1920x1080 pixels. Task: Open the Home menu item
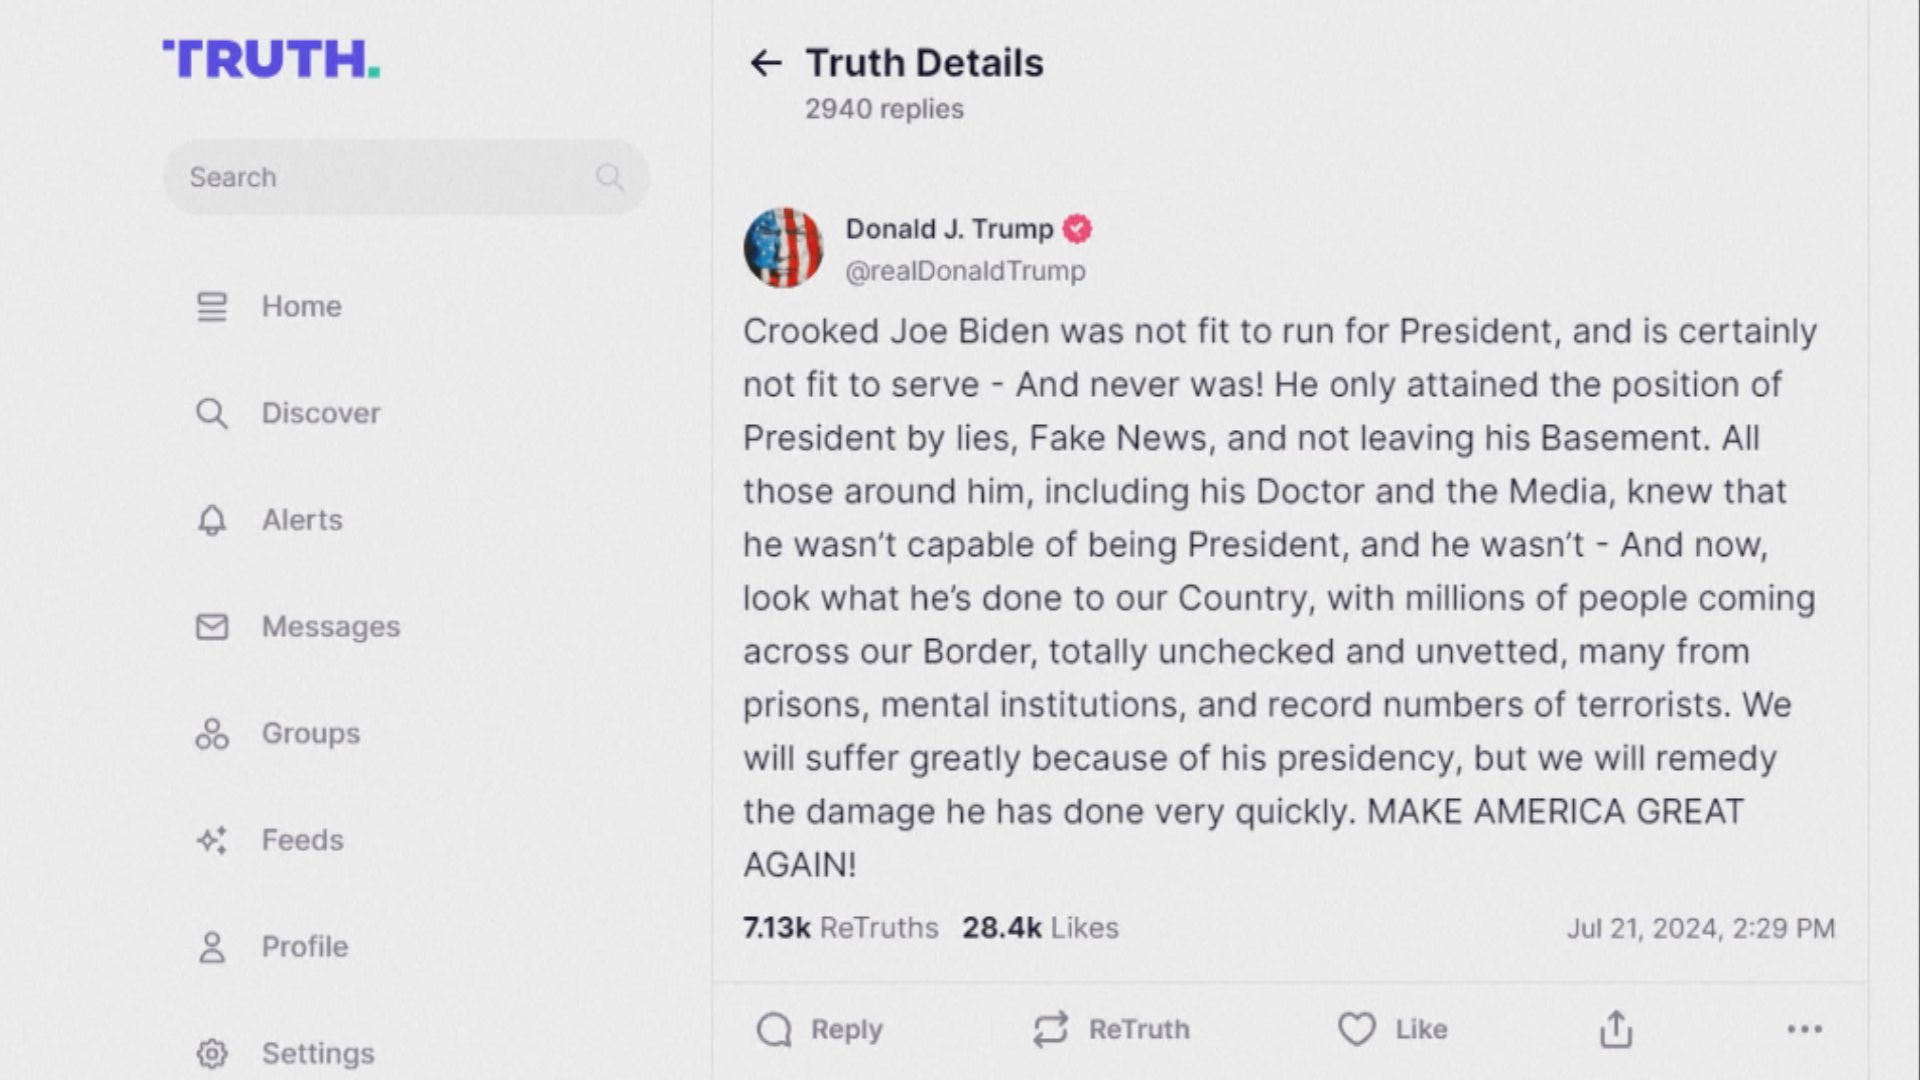tap(301, 306)
